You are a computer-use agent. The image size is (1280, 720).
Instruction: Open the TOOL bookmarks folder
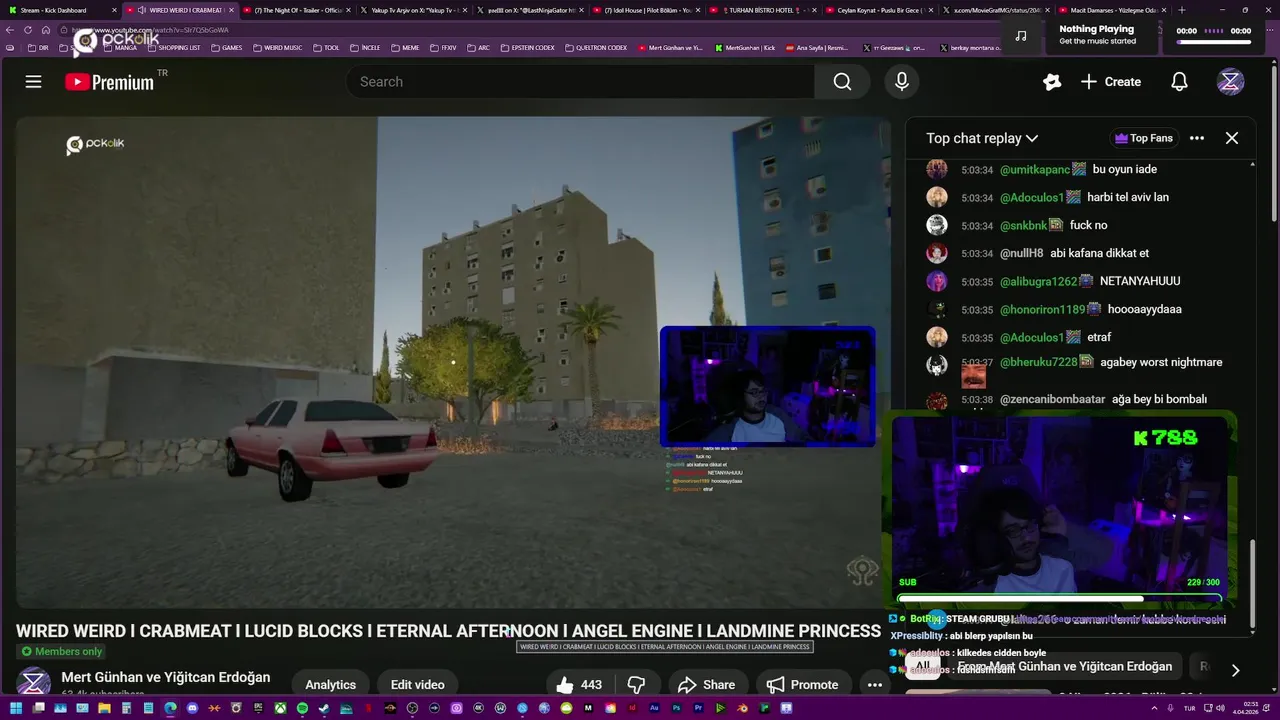tap(326, 48)
